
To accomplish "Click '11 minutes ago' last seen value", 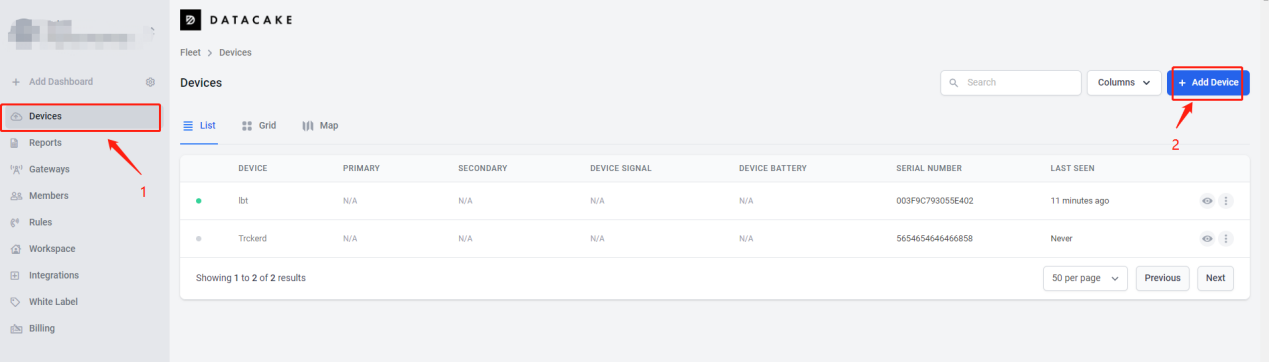I will tap(1079, 201).
